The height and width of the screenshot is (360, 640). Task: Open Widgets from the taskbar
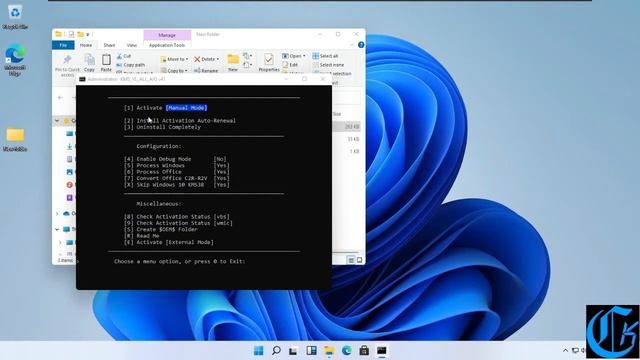[x=311, y=351]
